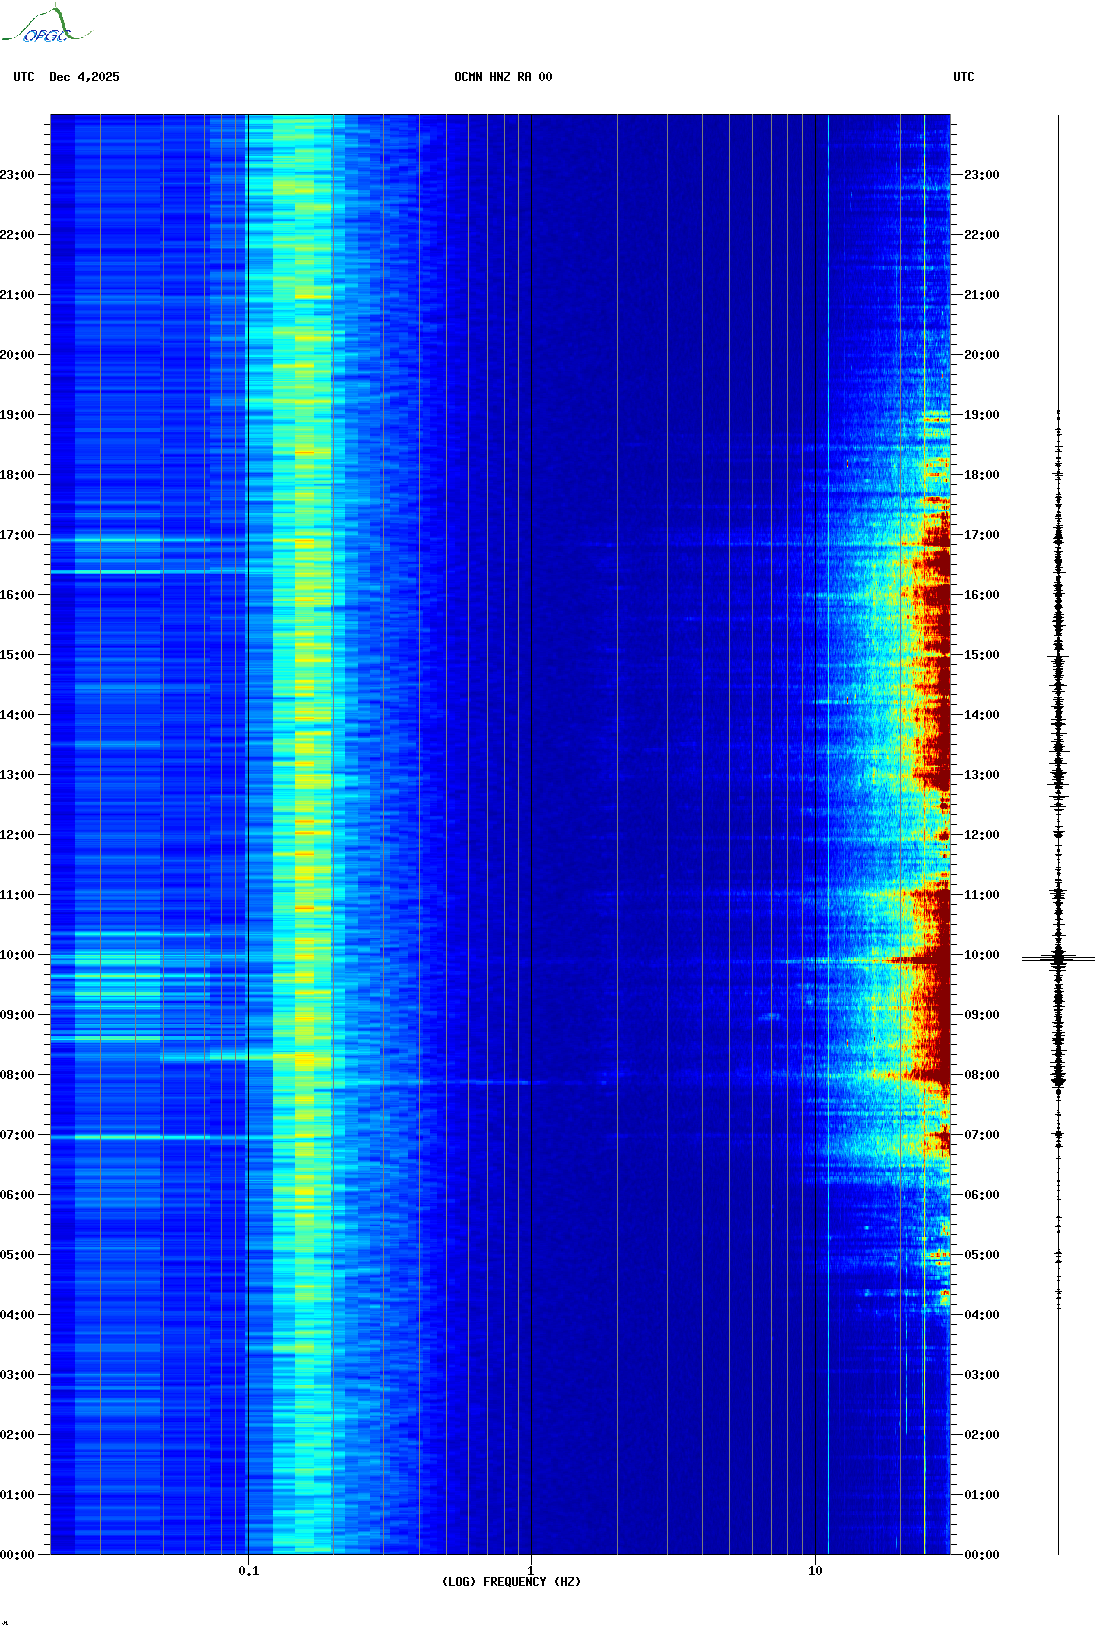Click the left axis '03:00' time label

pos(17,1375)
